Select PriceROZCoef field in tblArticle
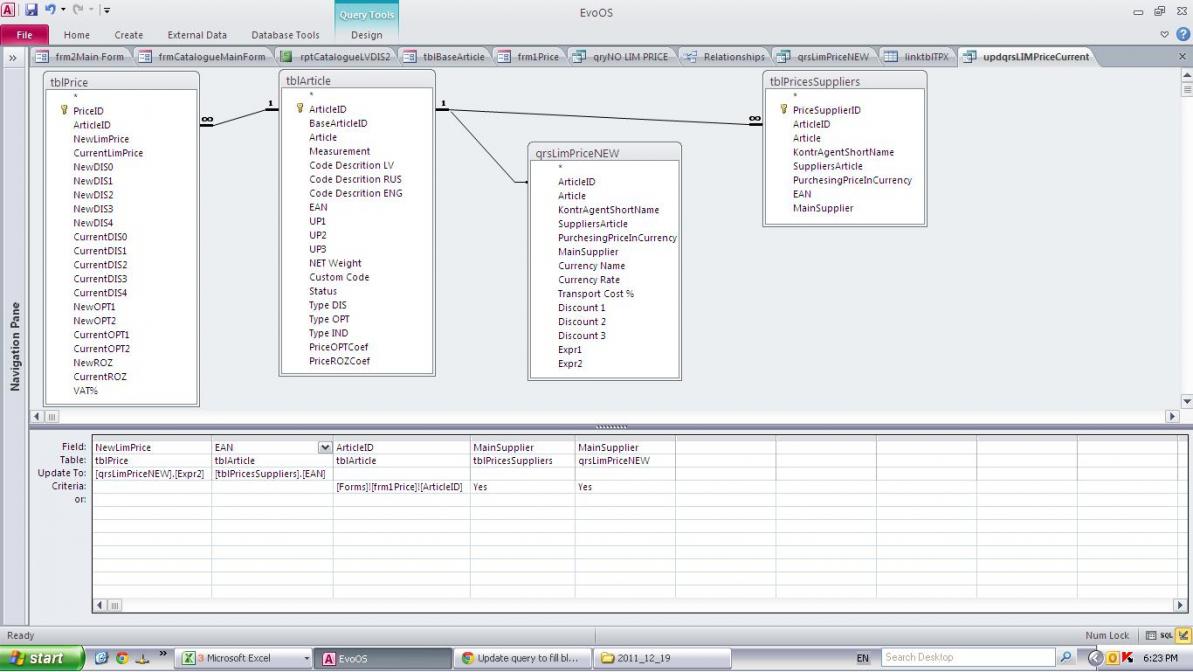This screenshot has height=672, width=1193. [x=339, y=361]
